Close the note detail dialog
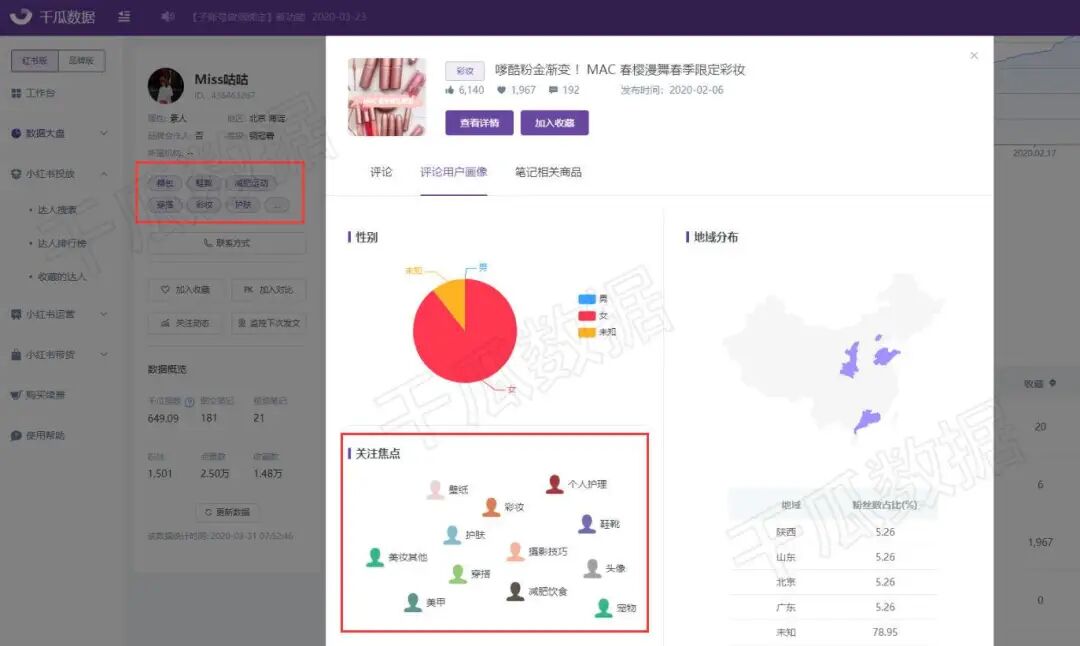 click(x=974, y=55)
